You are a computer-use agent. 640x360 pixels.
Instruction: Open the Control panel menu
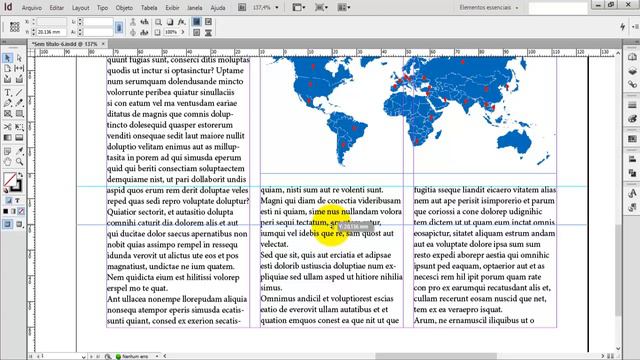point(636,27)
